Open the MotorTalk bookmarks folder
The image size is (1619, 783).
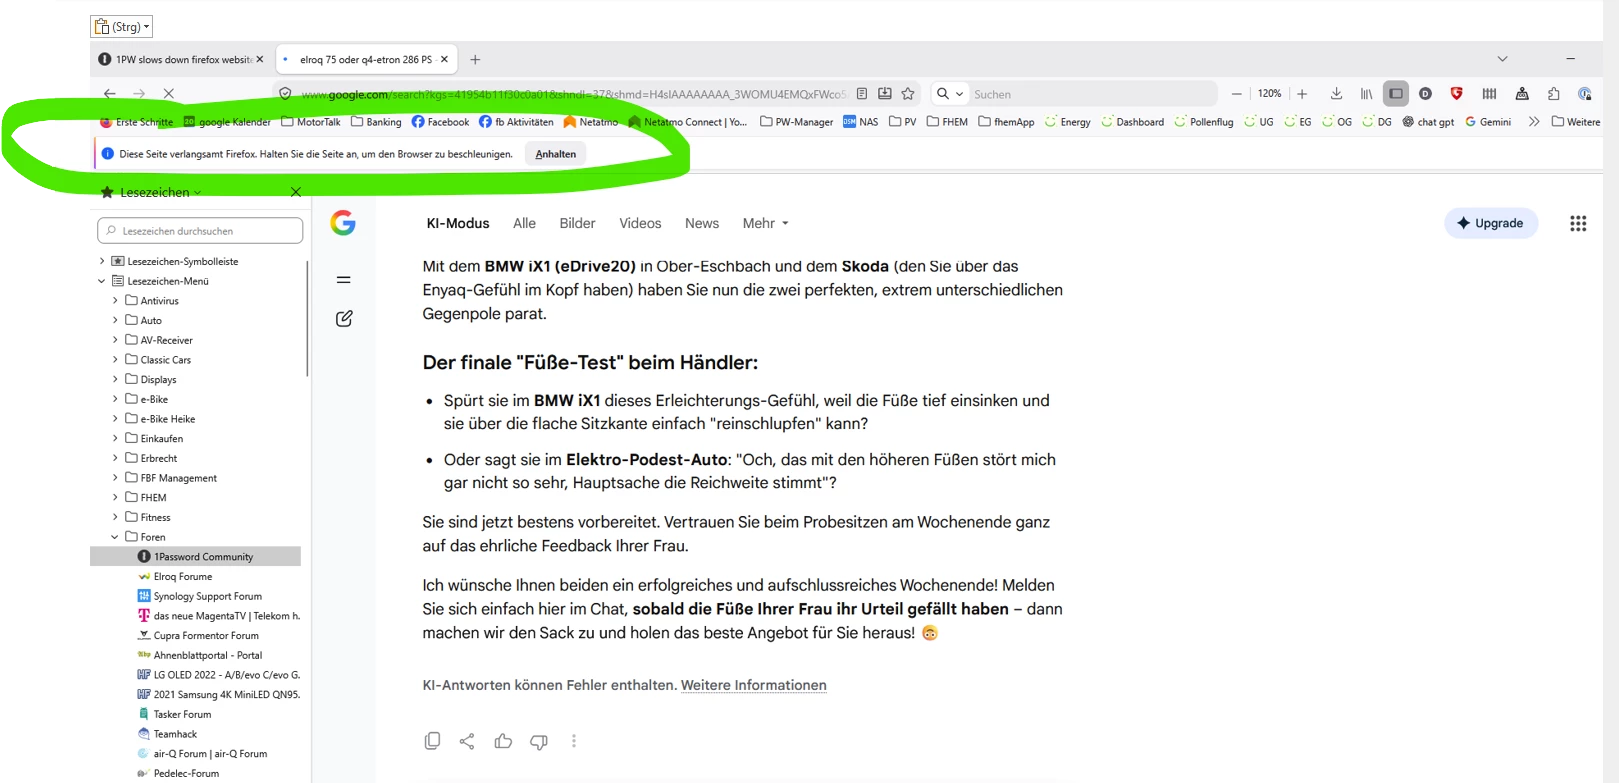[311, 122]
